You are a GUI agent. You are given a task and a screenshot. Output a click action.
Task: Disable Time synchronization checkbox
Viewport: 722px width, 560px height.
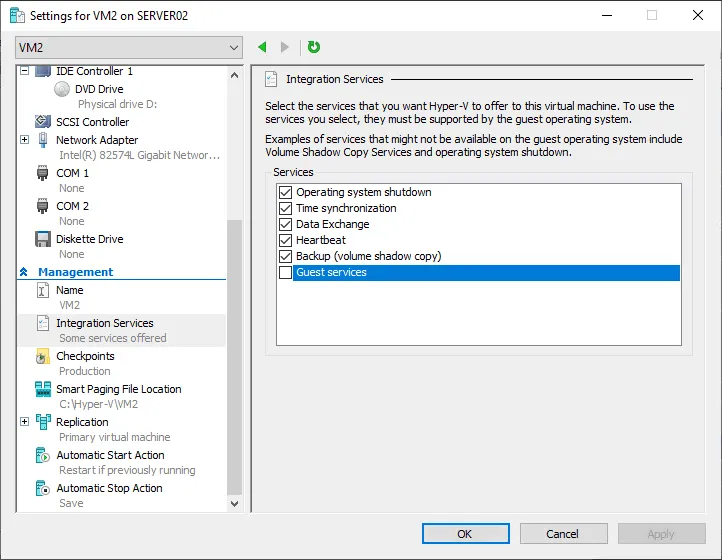click(285, 208)
